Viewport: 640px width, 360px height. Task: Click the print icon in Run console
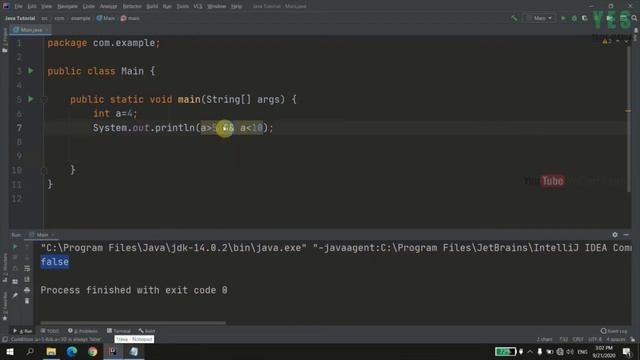(27, 290)
